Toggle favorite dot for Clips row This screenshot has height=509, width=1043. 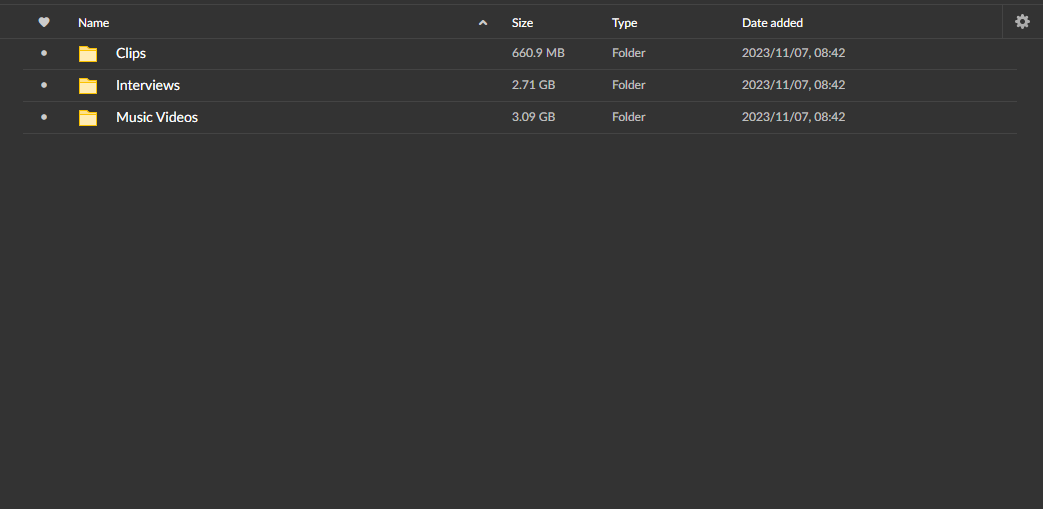pyautogui.click(x=44, y=53)
